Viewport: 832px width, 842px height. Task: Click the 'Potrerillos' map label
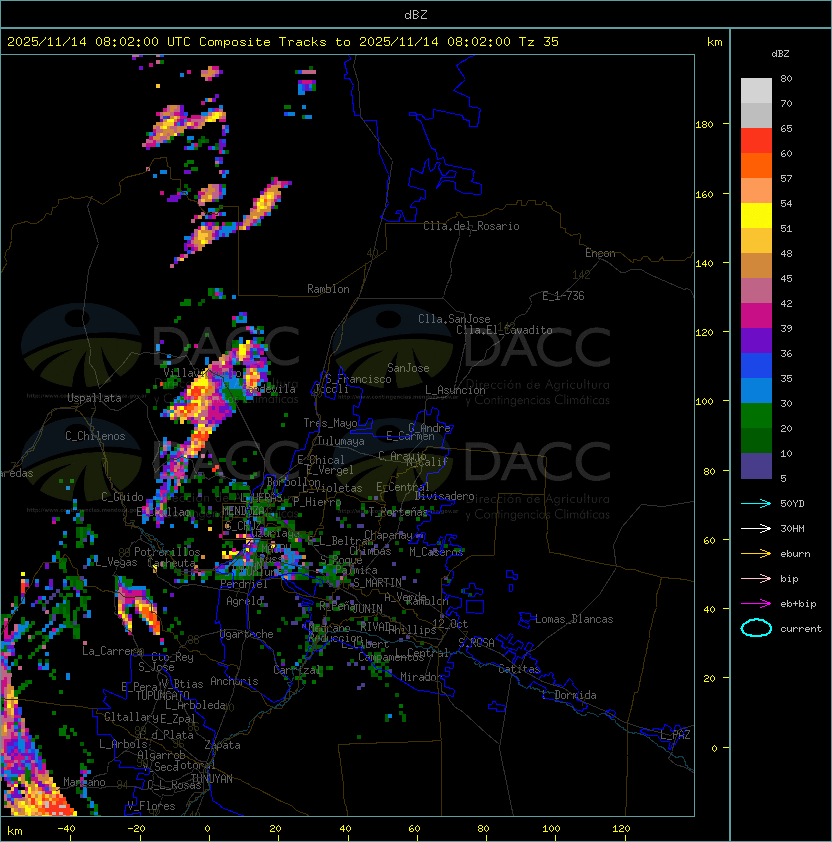pos(167,552)
